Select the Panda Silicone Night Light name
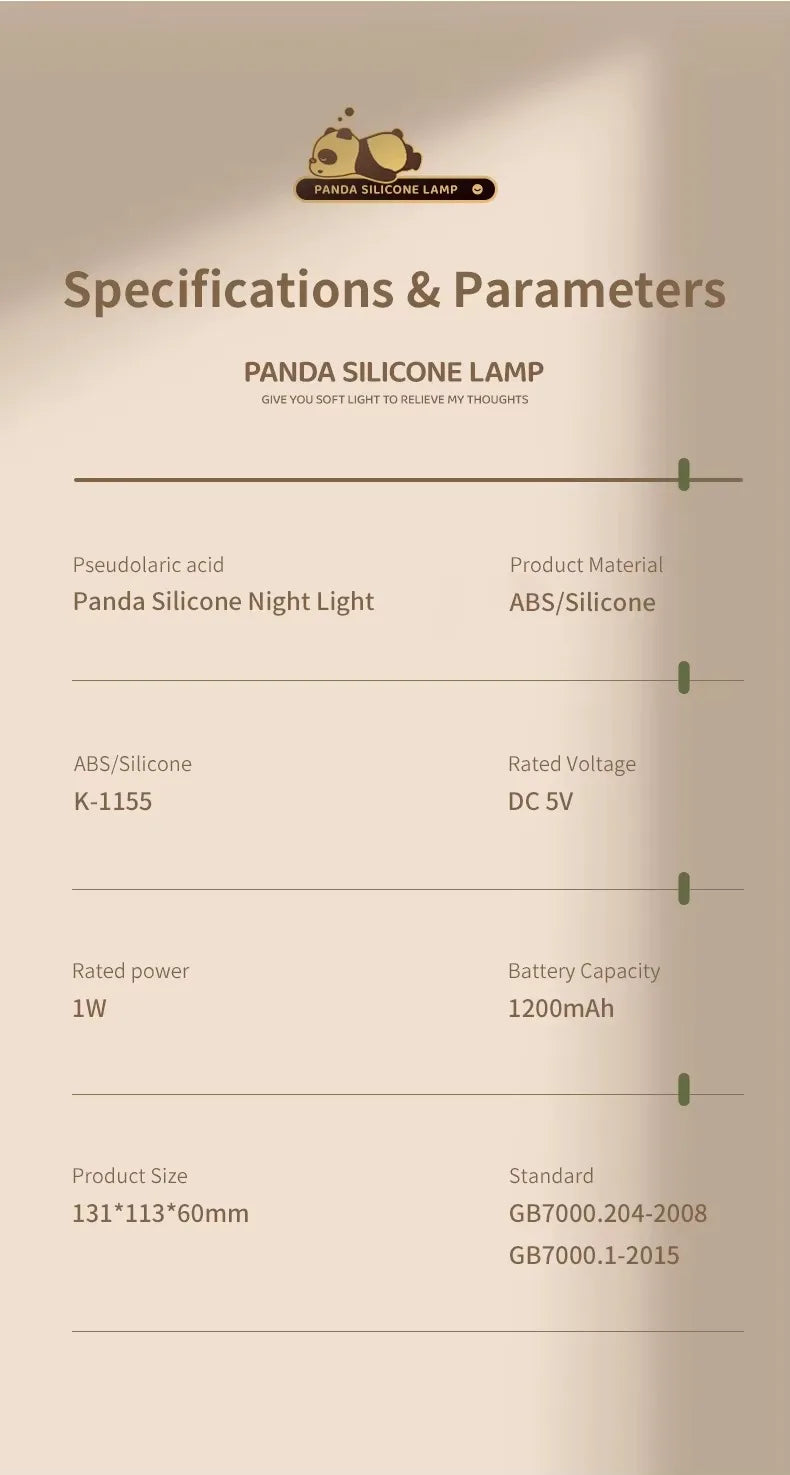790x1475 pixels. (223, 602)
